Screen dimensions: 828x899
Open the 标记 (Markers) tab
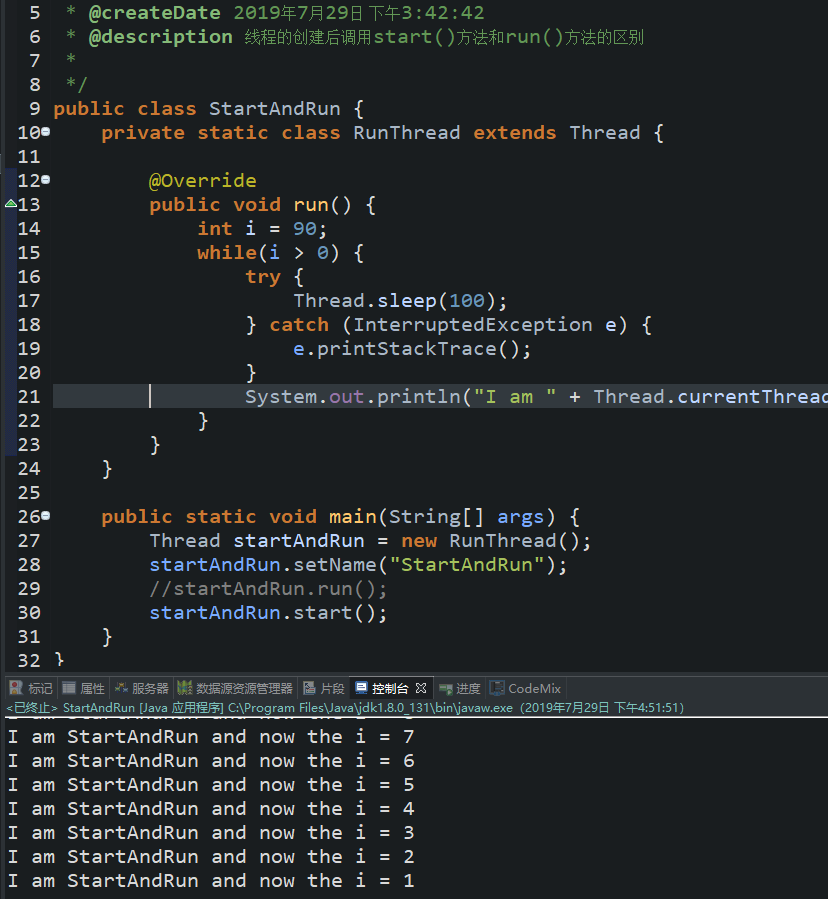pos(31,688)
